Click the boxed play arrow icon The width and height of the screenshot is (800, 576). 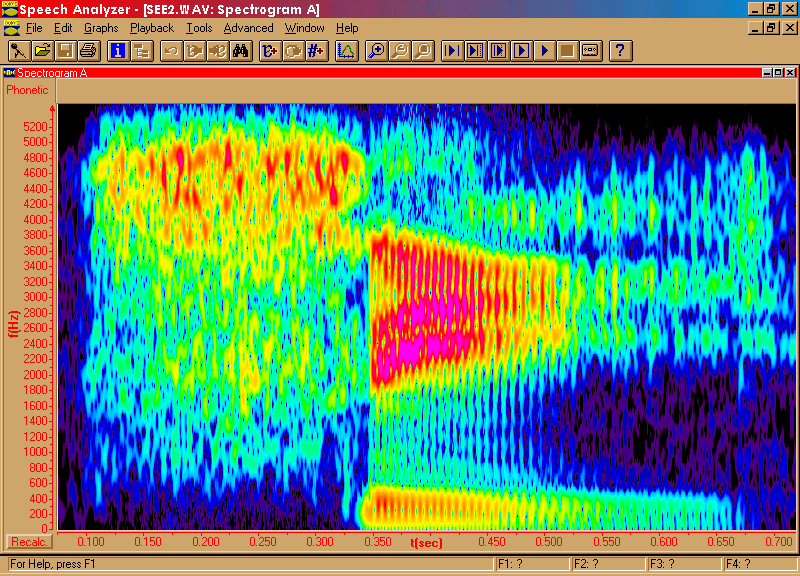[x=521, y=51]
